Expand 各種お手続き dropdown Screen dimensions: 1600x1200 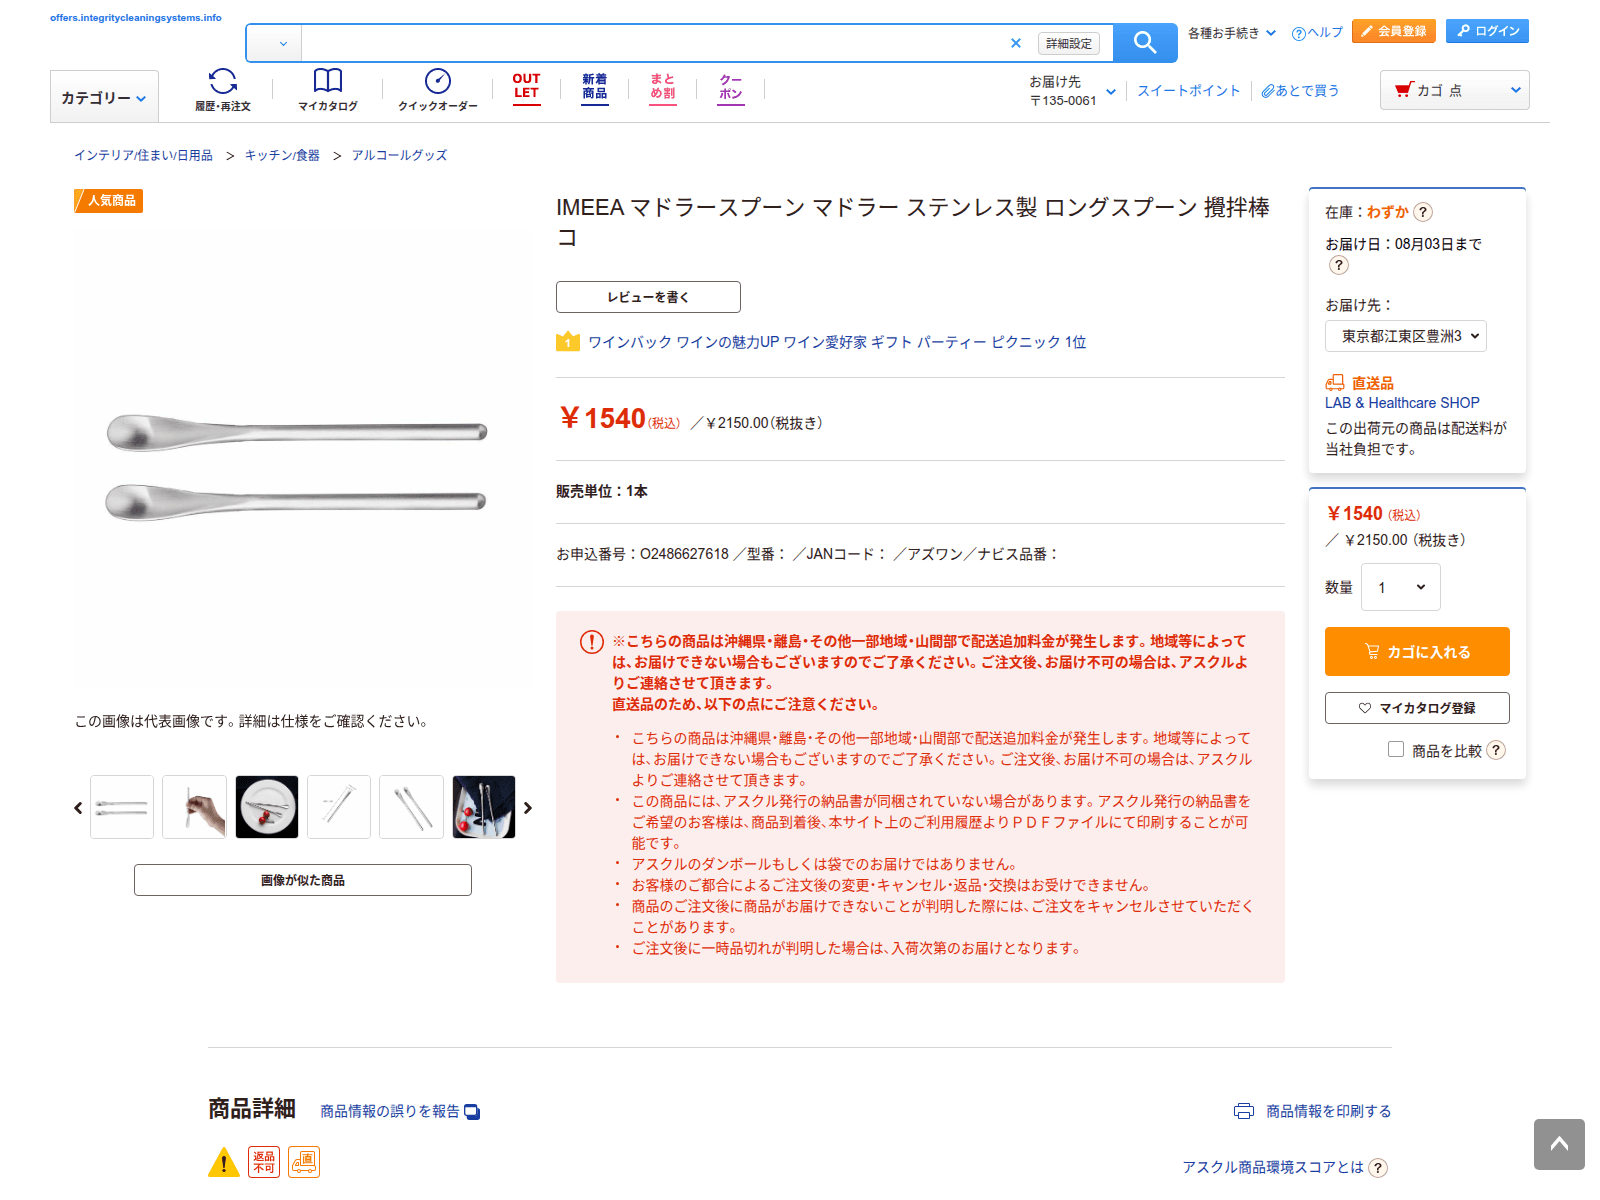tap(1231, 33)
